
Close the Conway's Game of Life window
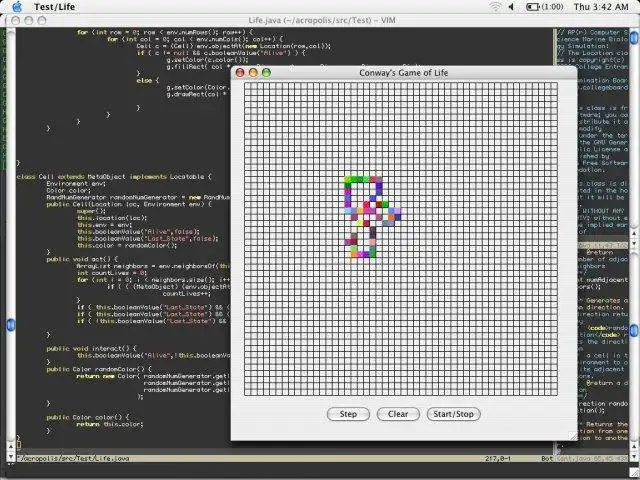(240, 73)
